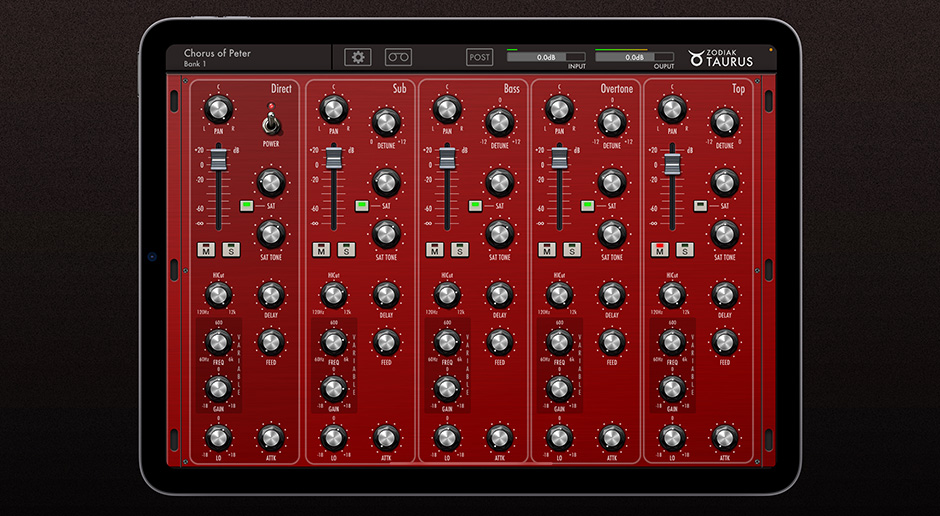Click the tape recorder icon

pos(398,57)
